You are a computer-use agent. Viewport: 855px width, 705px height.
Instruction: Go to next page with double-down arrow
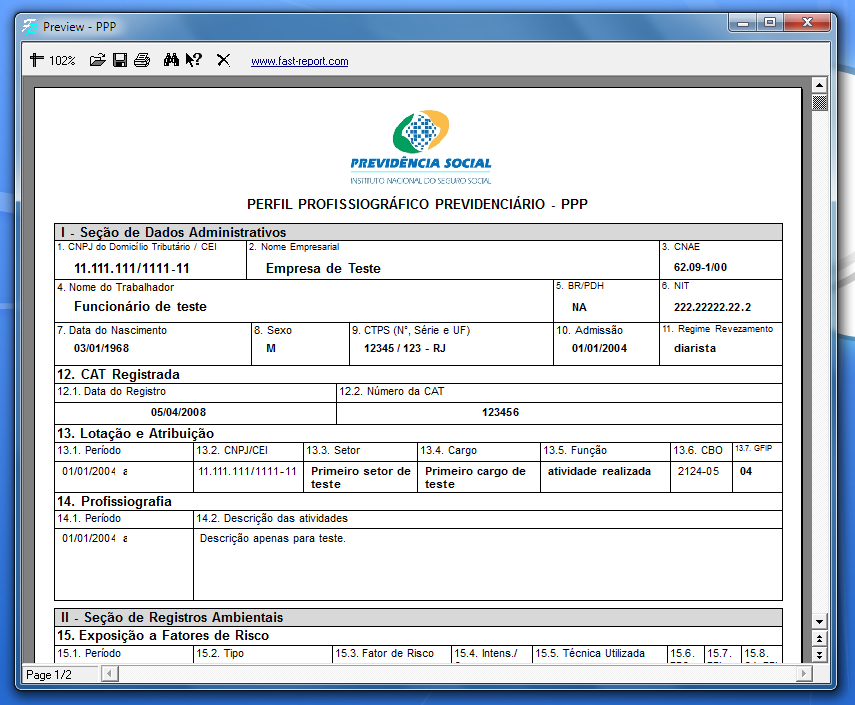[x=820, y=654]
